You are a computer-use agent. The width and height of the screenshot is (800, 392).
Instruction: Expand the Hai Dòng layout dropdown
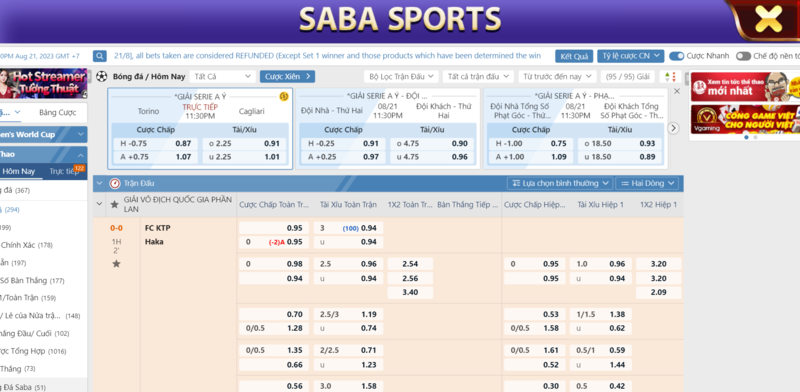click(647, 183)
